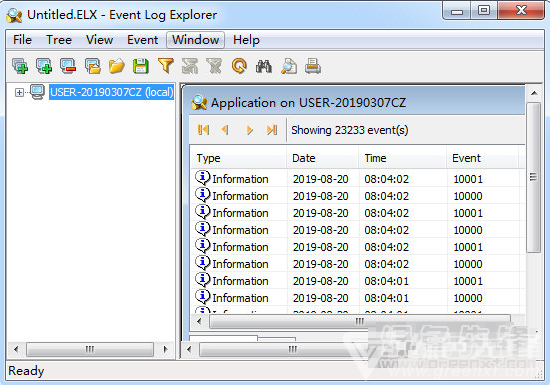The width and height of the screenshot is (550, 385).
Task: Click the Application log window title icon
Action: [x=199, y=103]
